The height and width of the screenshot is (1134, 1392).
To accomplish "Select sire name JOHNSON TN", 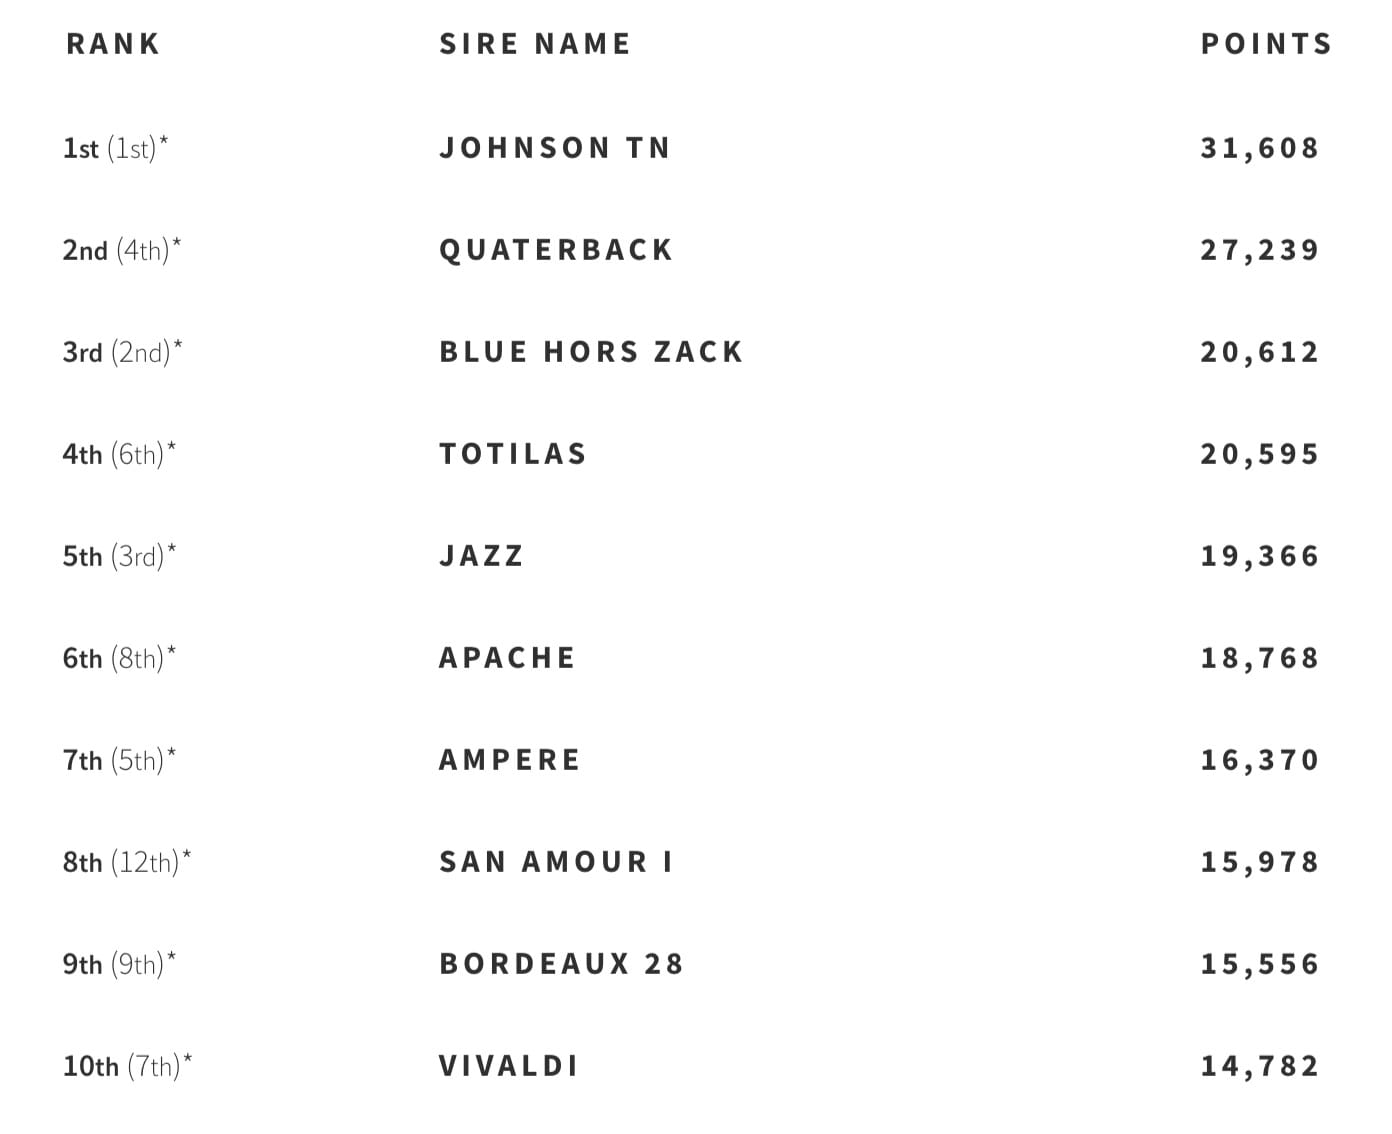I will pyautogui.click(x=555, y=148).
